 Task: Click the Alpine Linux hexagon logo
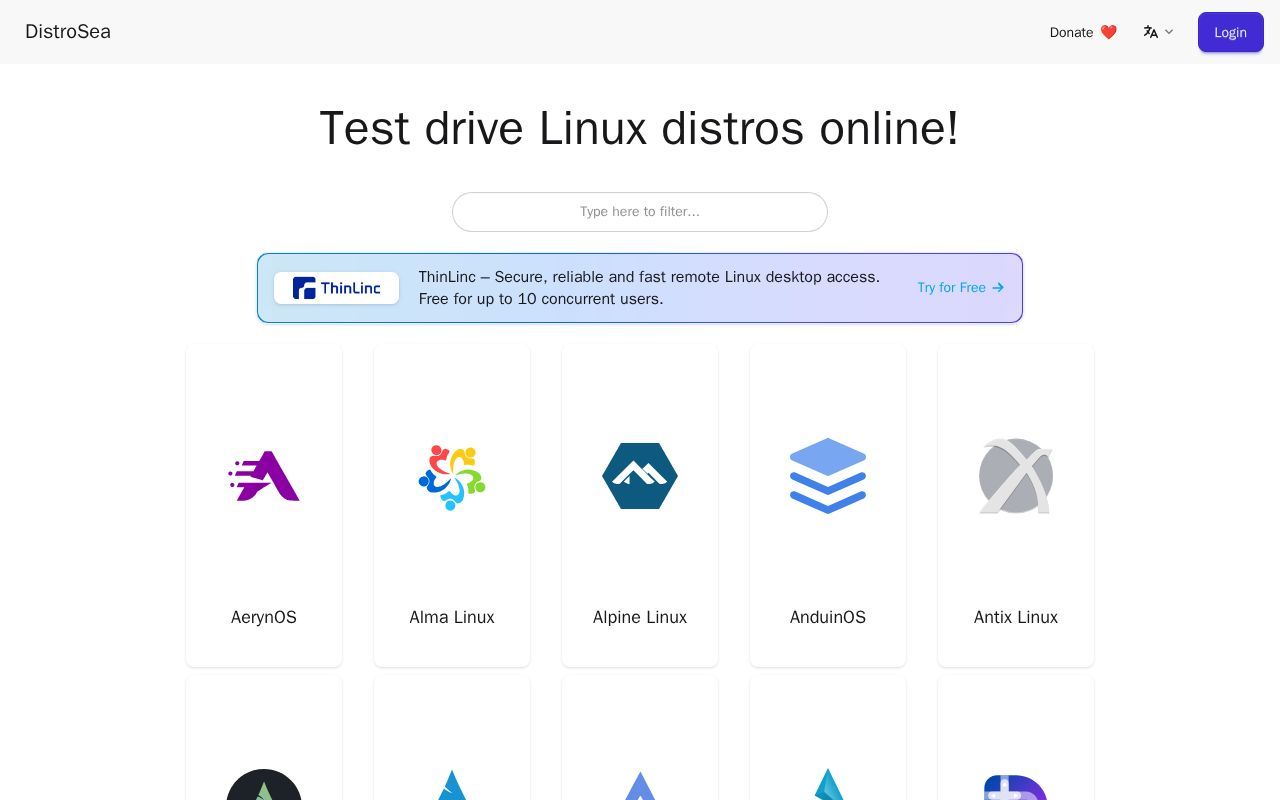click(x=640, y=476)
